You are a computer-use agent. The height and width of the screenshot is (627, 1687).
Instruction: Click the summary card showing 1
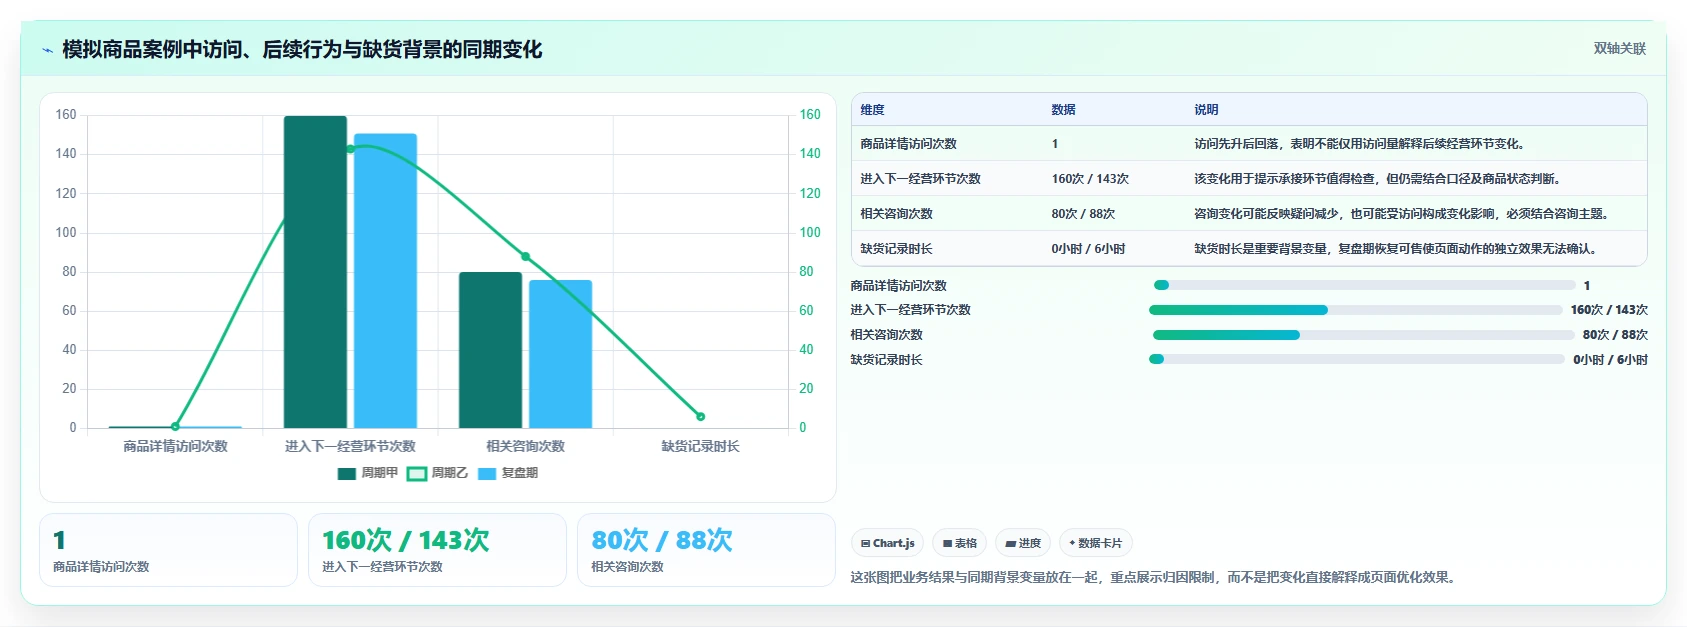coord(168,550)
